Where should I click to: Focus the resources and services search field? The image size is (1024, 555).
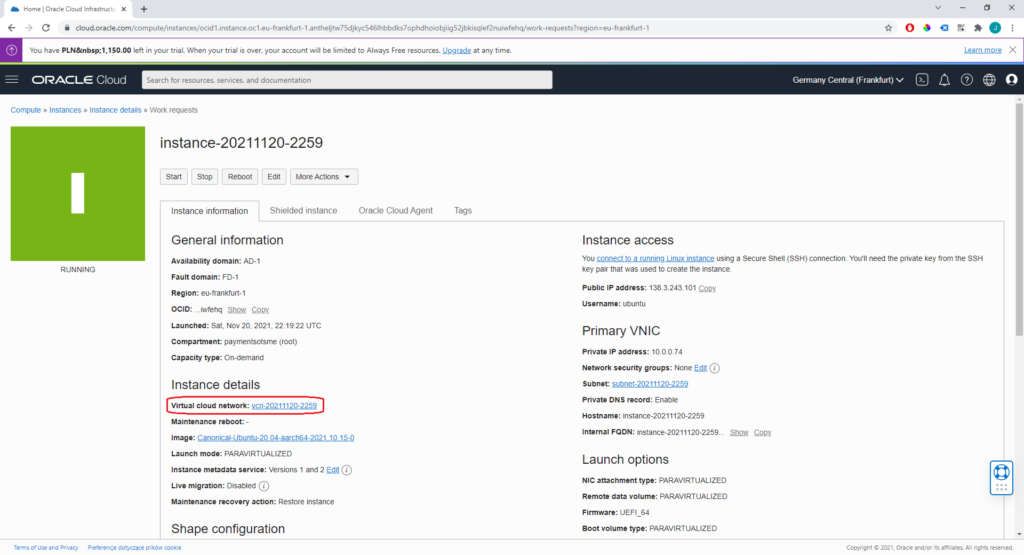point(347,80)
